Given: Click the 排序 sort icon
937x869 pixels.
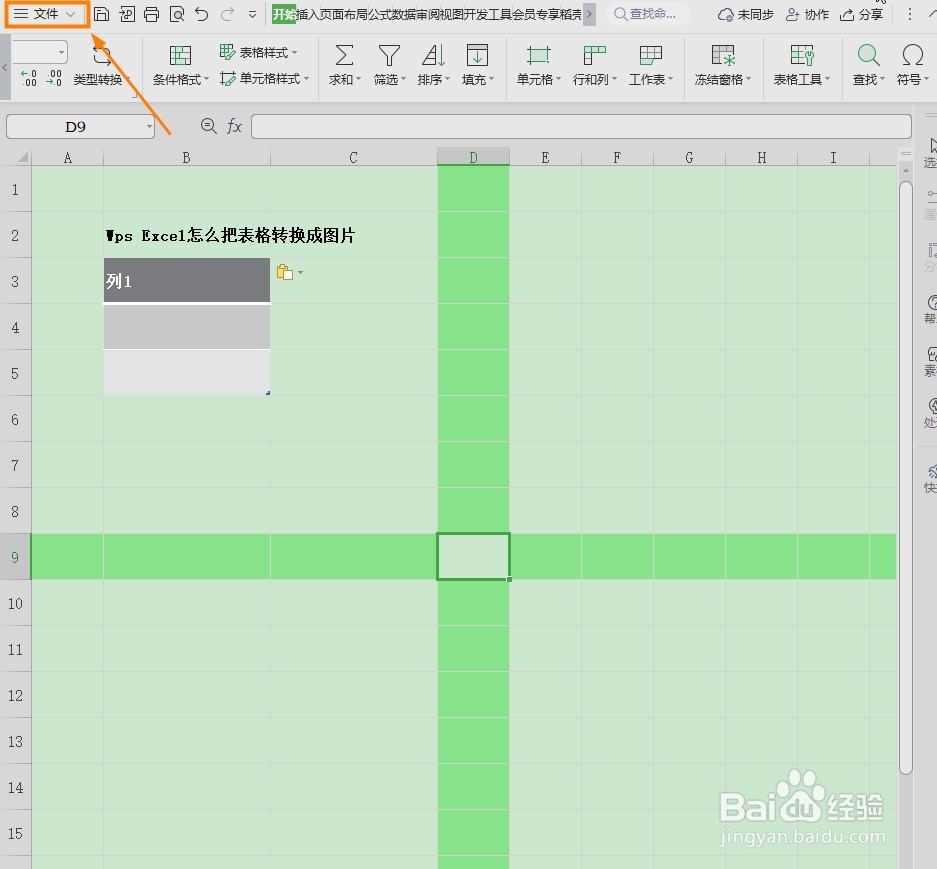Looking at the screenshot, I should point(433,55).
